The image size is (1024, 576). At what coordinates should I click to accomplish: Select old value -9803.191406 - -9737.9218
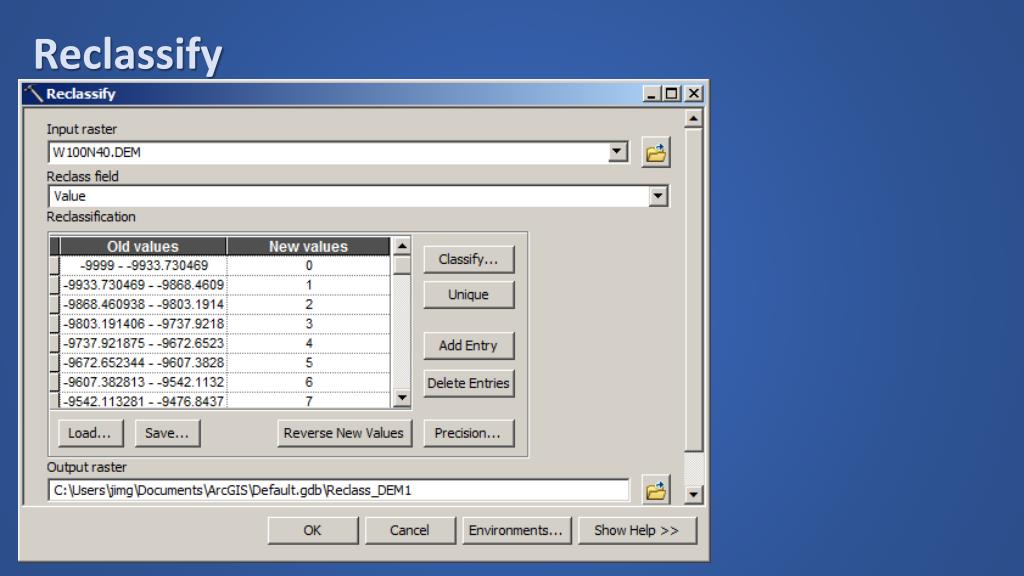144,324
